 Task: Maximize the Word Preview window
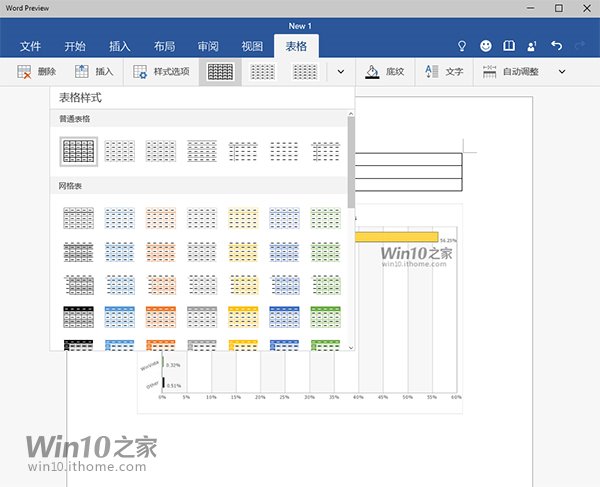[x=559, y=8]
